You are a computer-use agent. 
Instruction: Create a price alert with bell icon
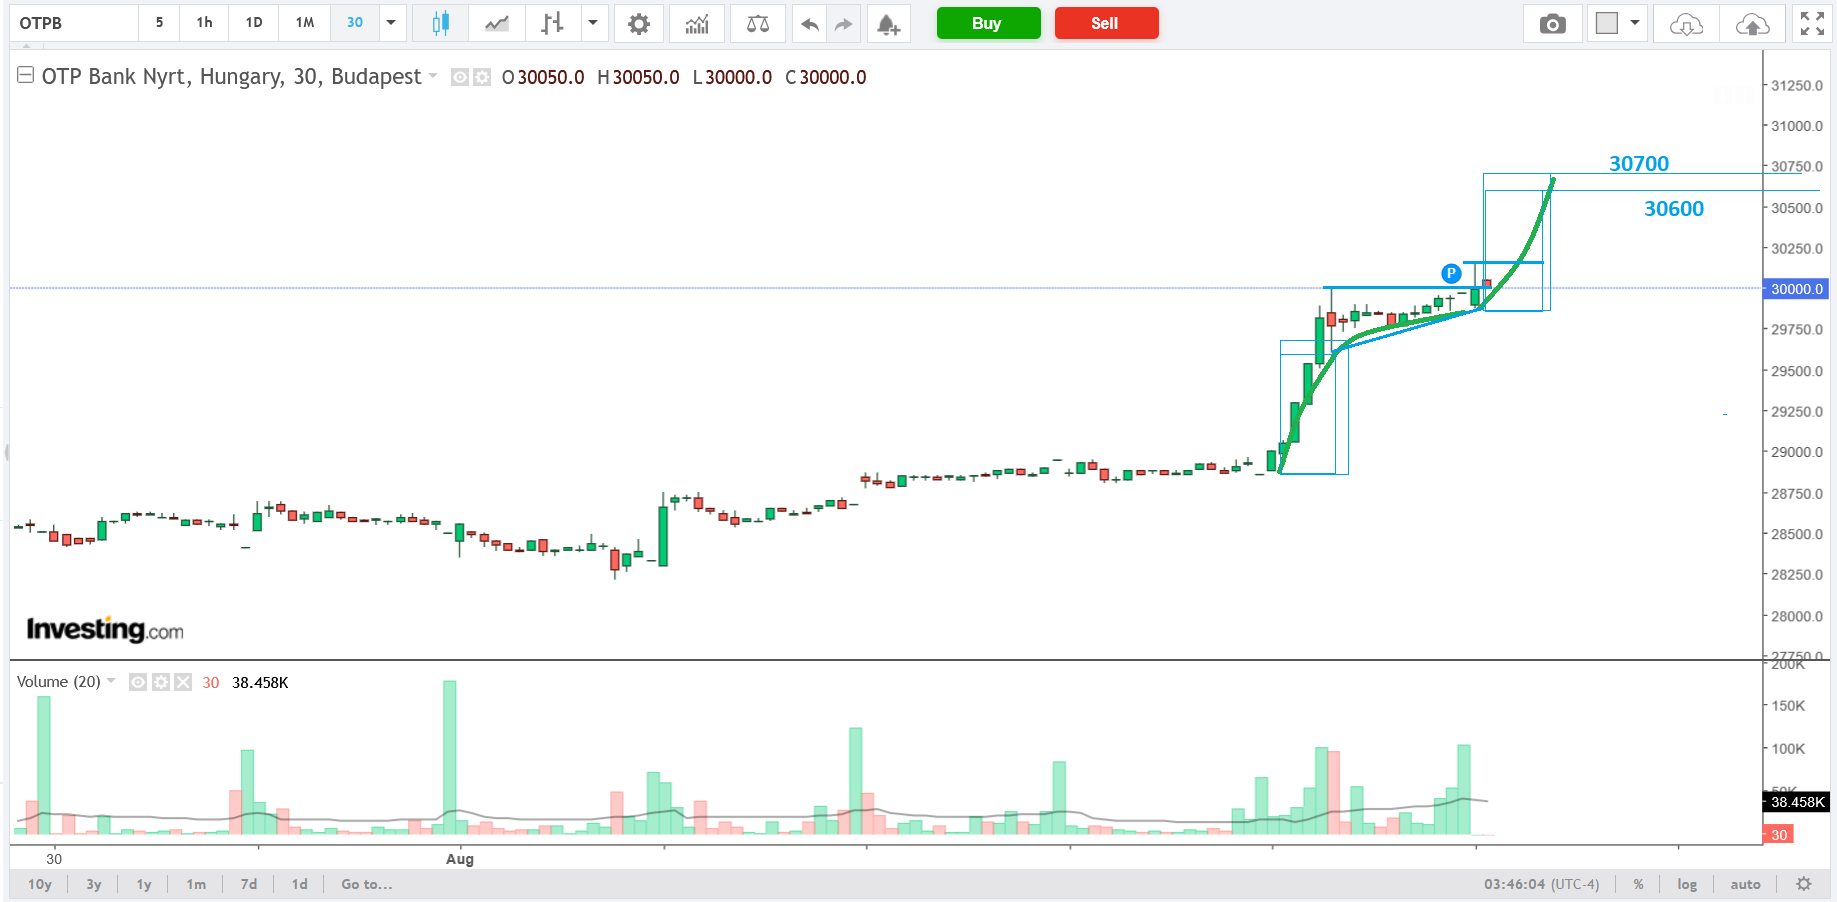point(888,23)
